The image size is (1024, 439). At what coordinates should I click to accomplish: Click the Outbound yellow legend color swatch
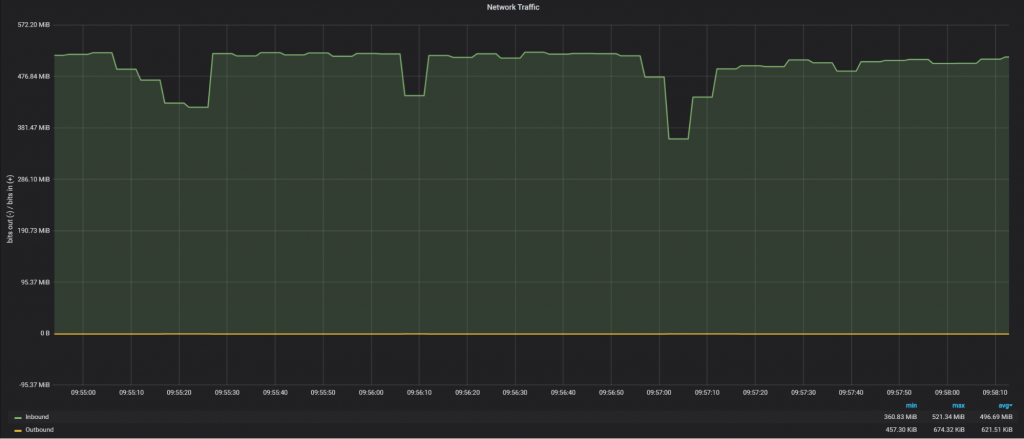point(18,430)
